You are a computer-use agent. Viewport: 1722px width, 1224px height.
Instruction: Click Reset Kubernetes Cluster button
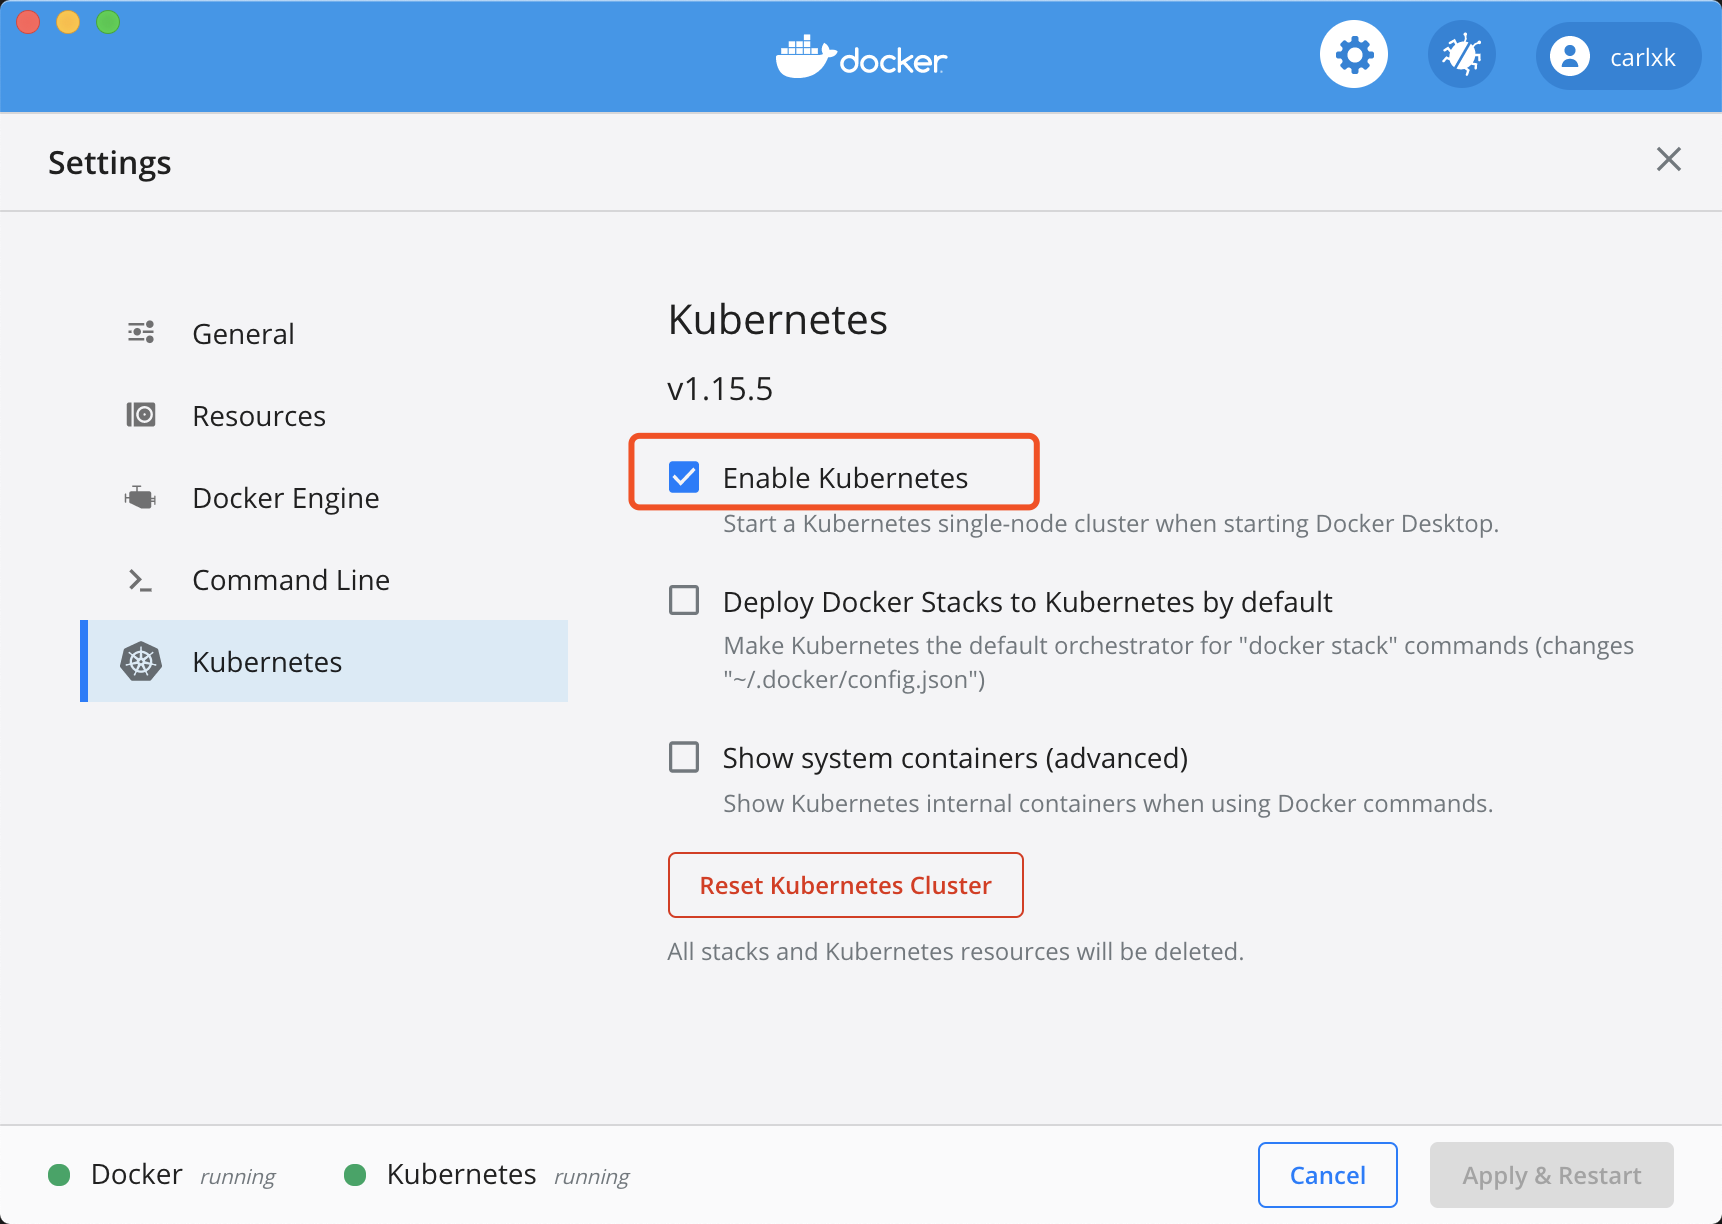click(846, 885)
